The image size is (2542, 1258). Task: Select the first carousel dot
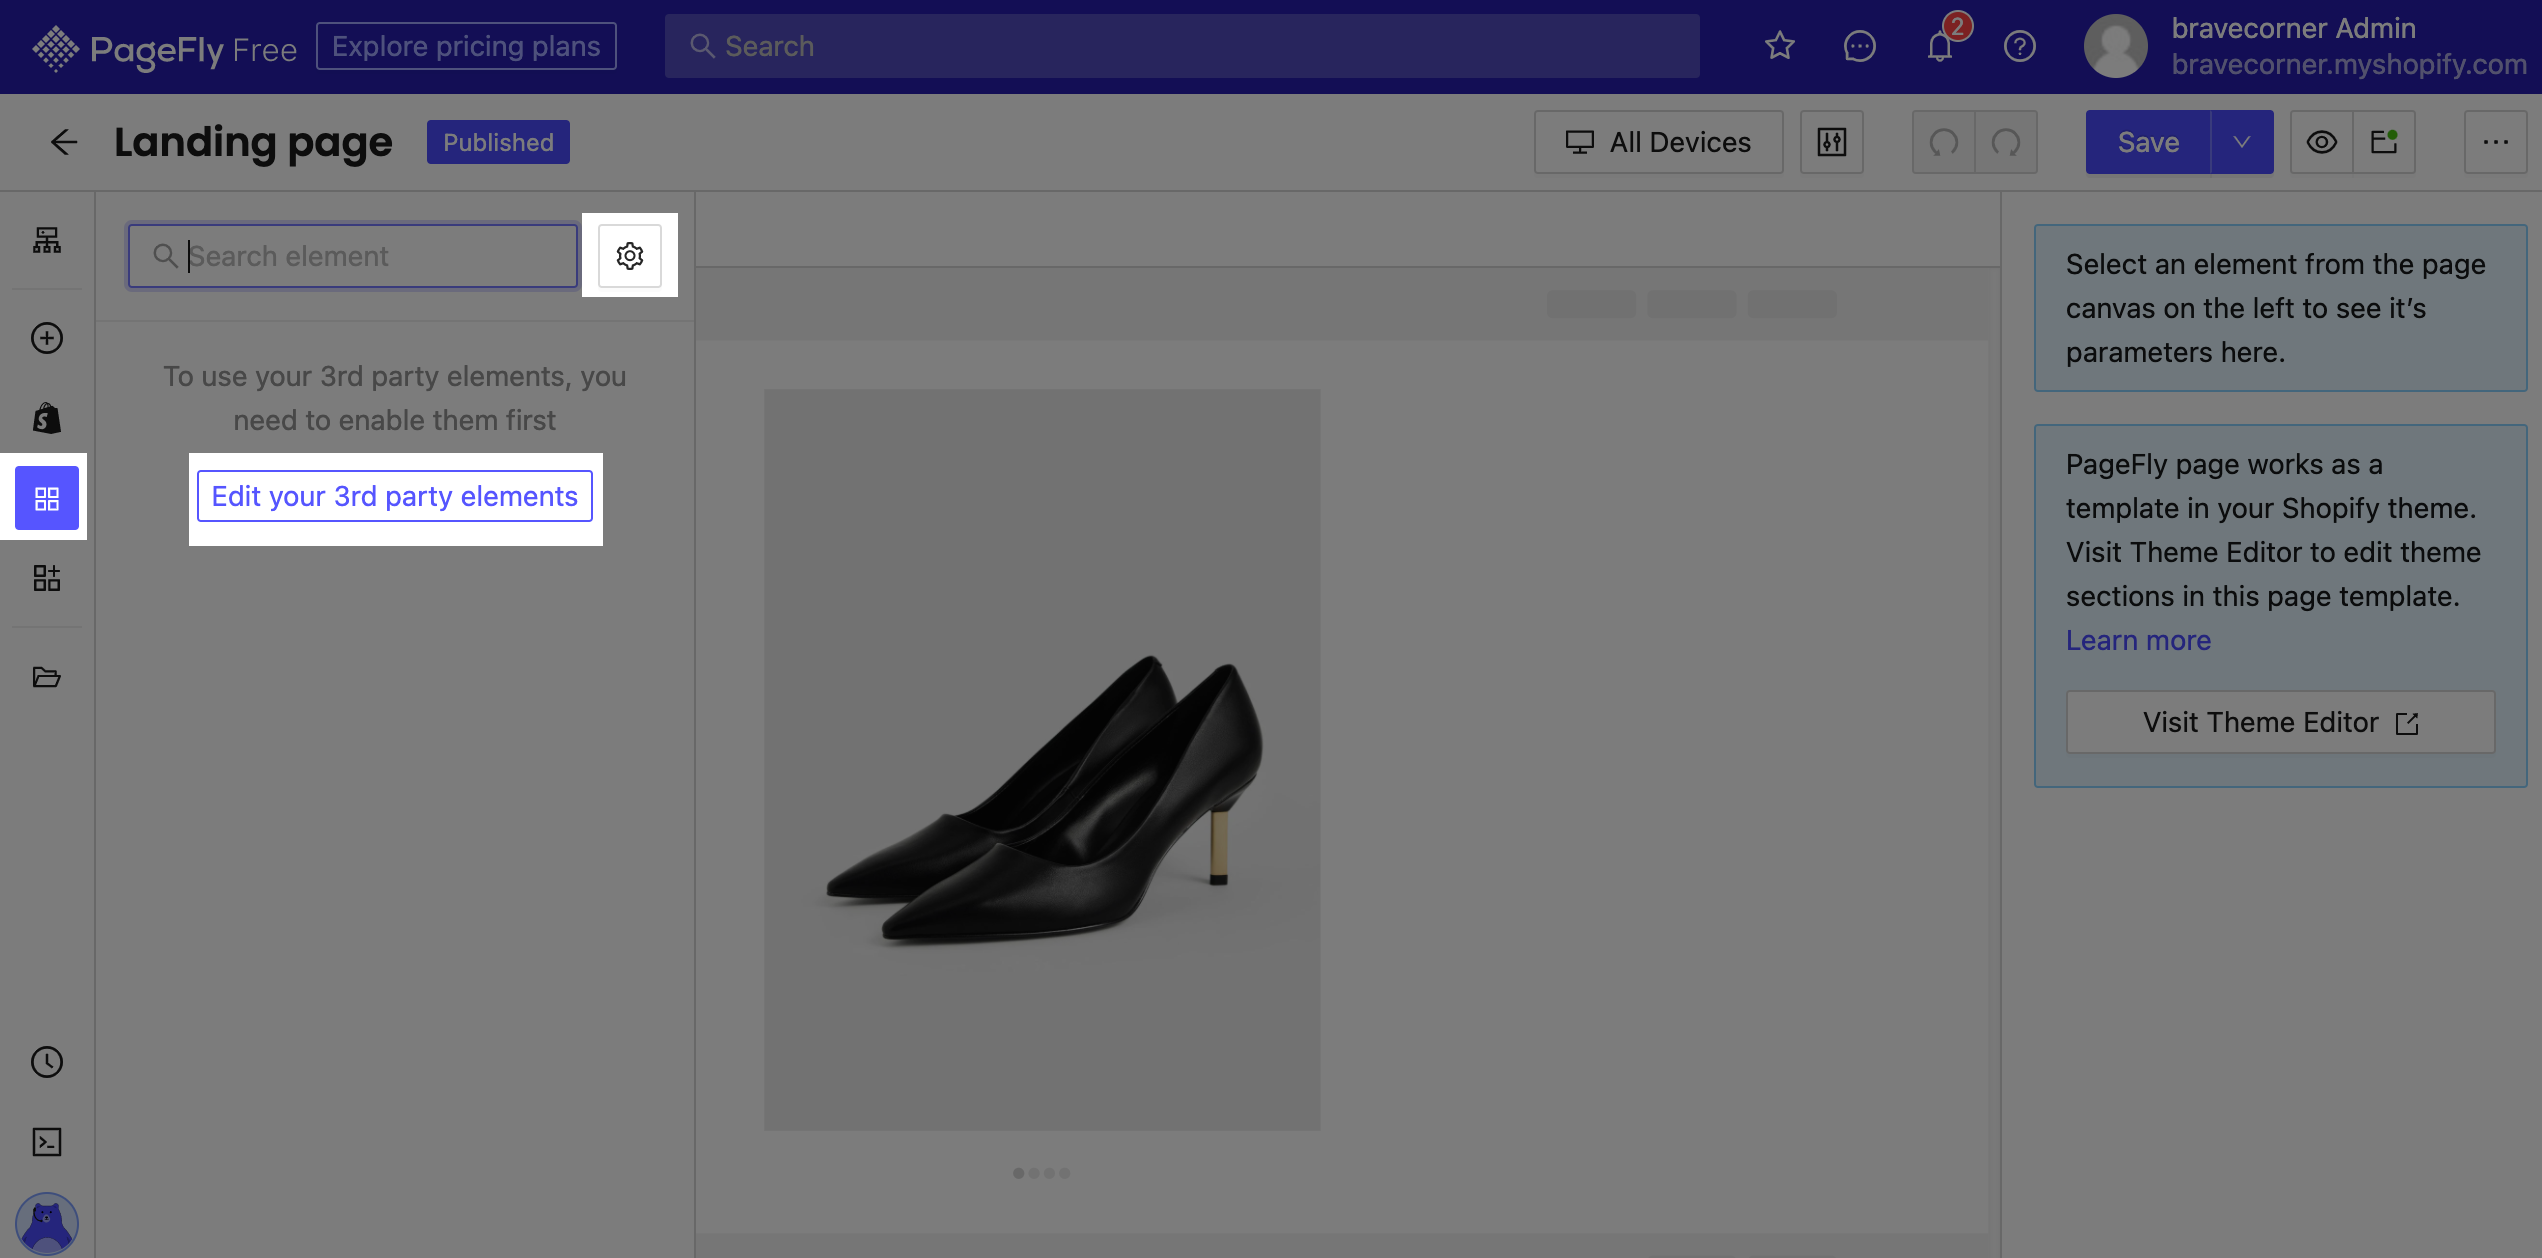click(x=1018, y=1173)
